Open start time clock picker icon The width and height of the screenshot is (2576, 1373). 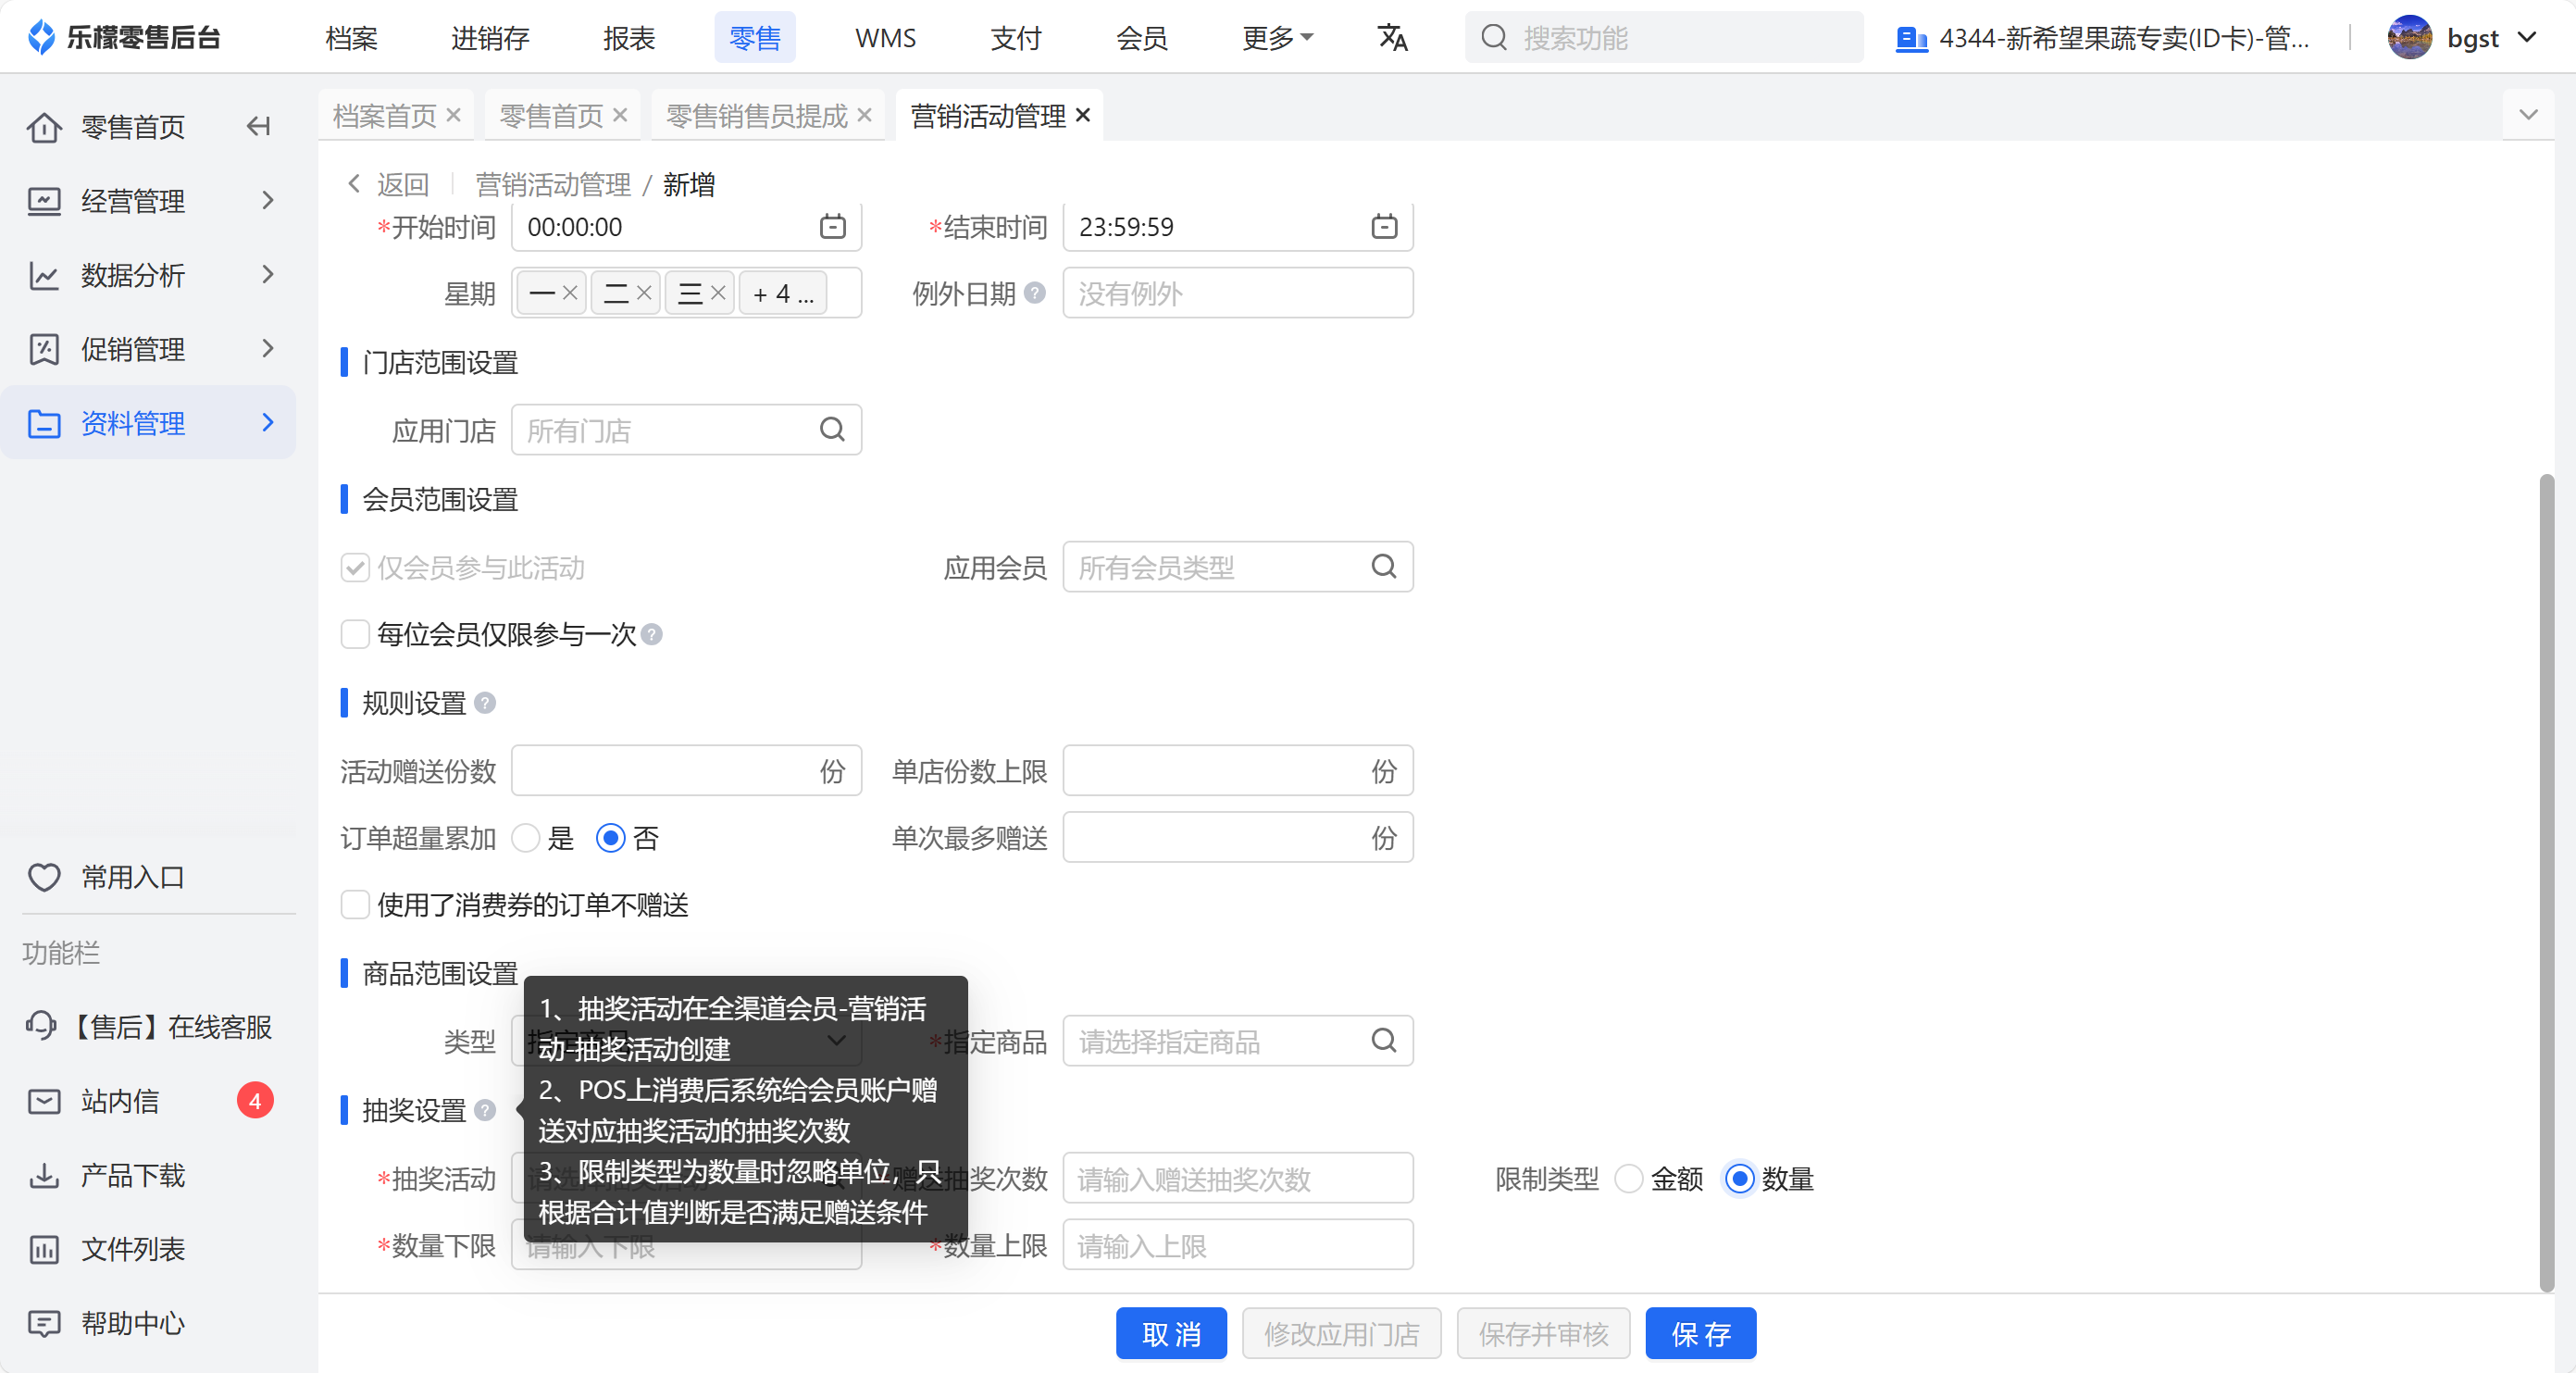pyautogui.click(x=832, y=227)
